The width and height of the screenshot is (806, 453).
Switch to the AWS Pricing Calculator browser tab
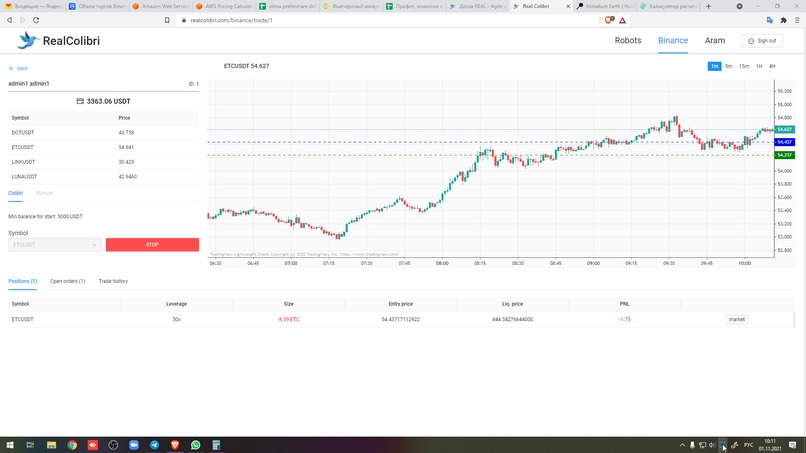click(x=224, y=6)
